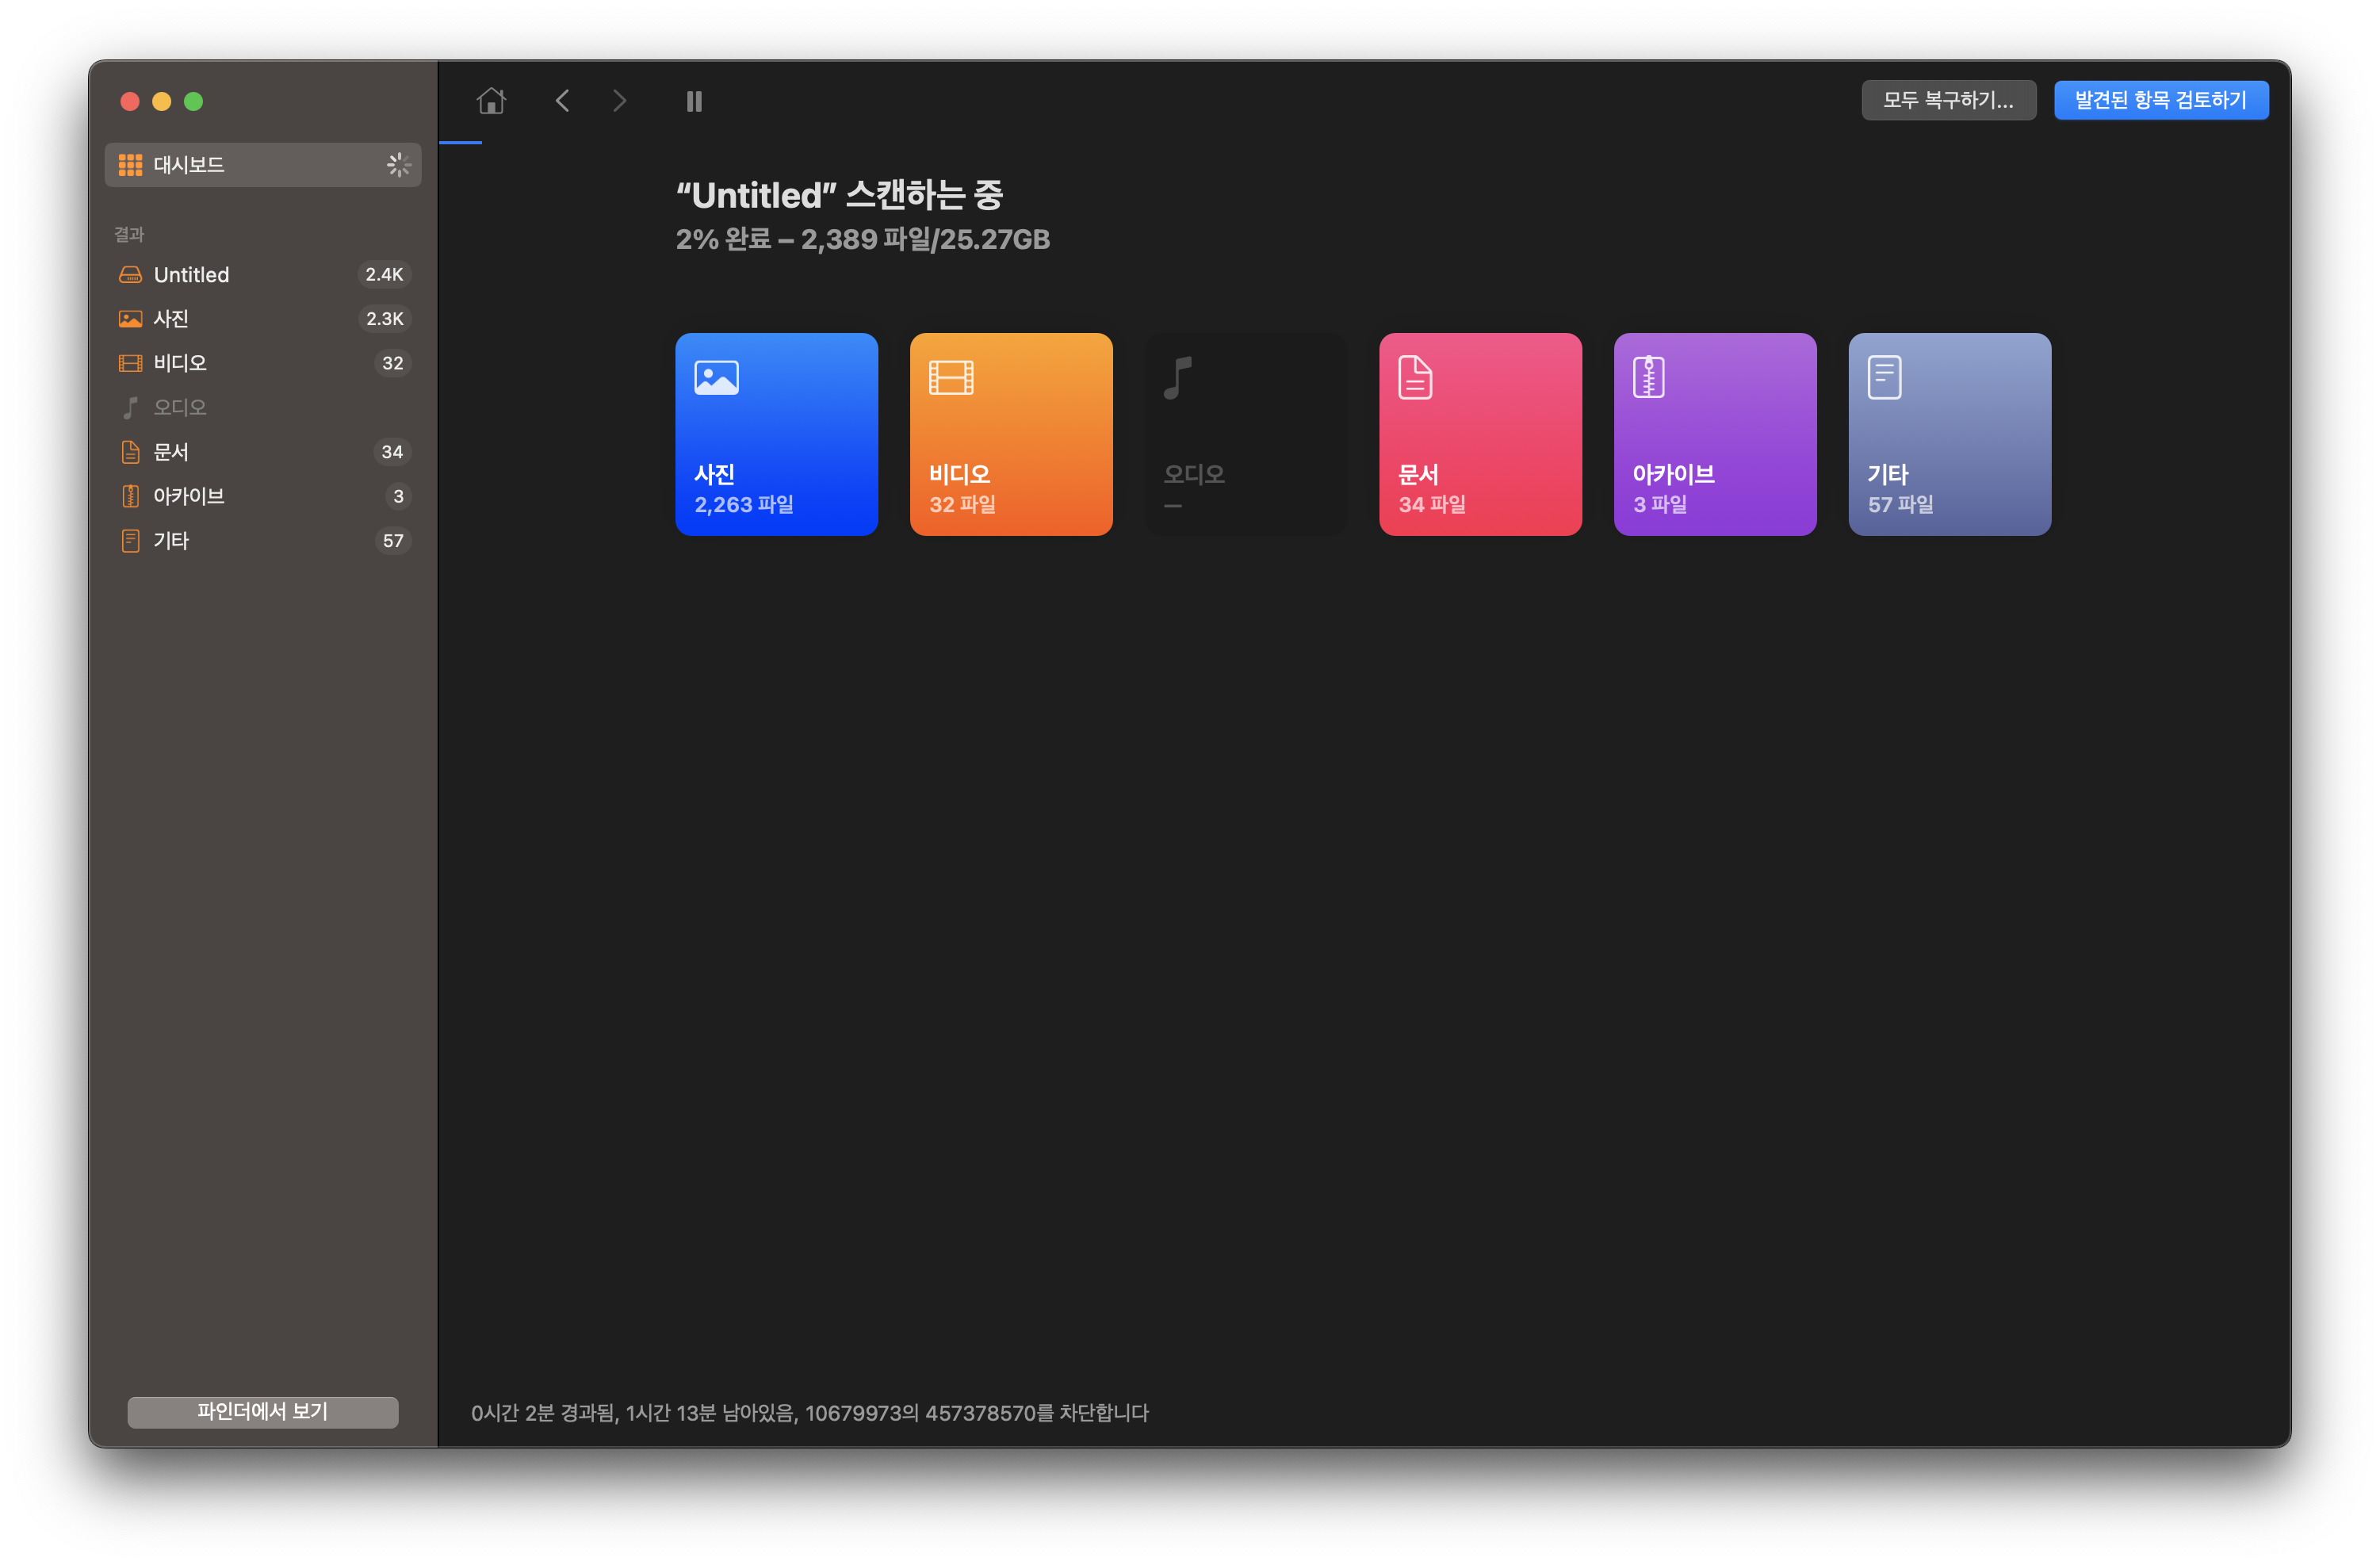This screenshot has height=1565, width=2380.
Task: Select 대시보드 in the sidebar
Action: 262,165
